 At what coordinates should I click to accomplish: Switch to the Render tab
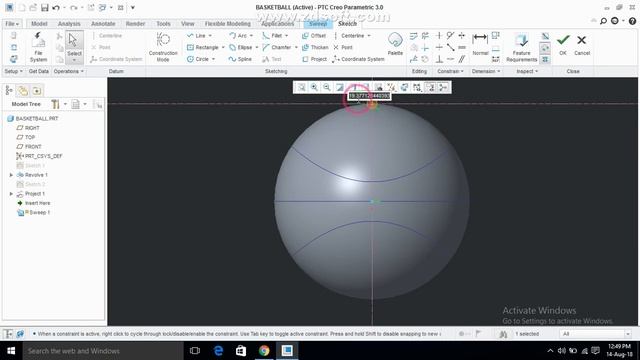[x=135, y=24]
